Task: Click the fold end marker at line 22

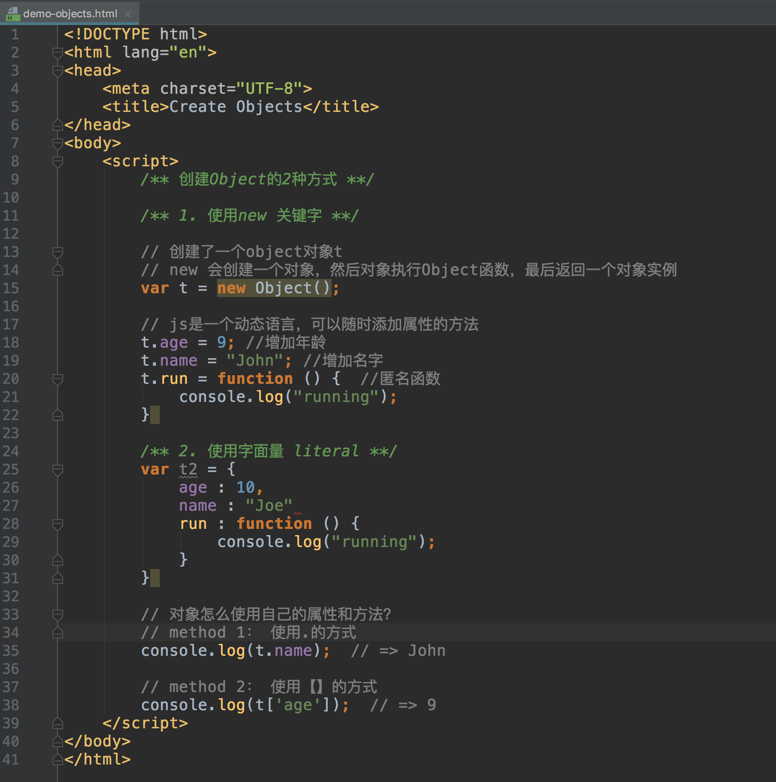Action: coord(57,415)
